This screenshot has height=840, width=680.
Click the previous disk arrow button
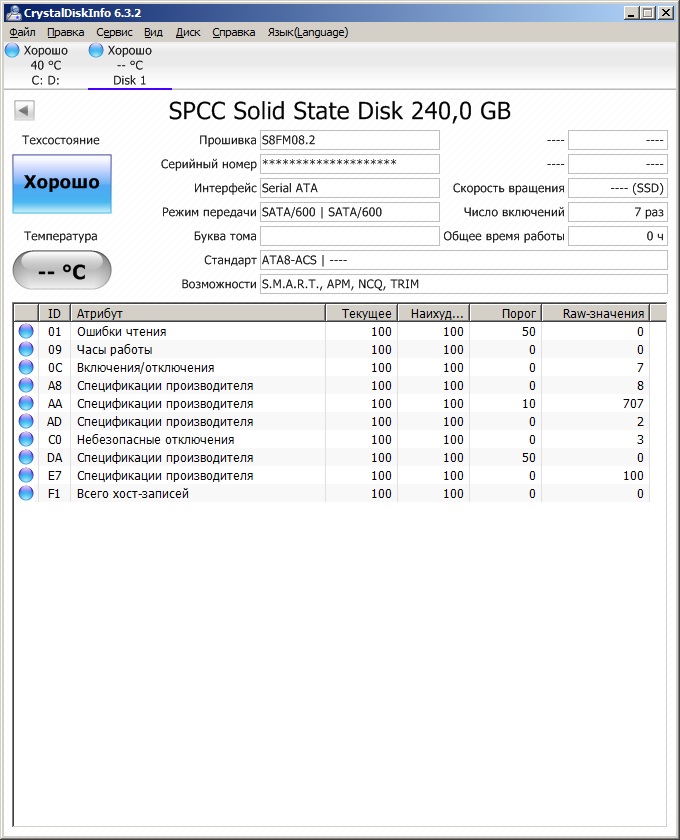[x=25, y=111]
